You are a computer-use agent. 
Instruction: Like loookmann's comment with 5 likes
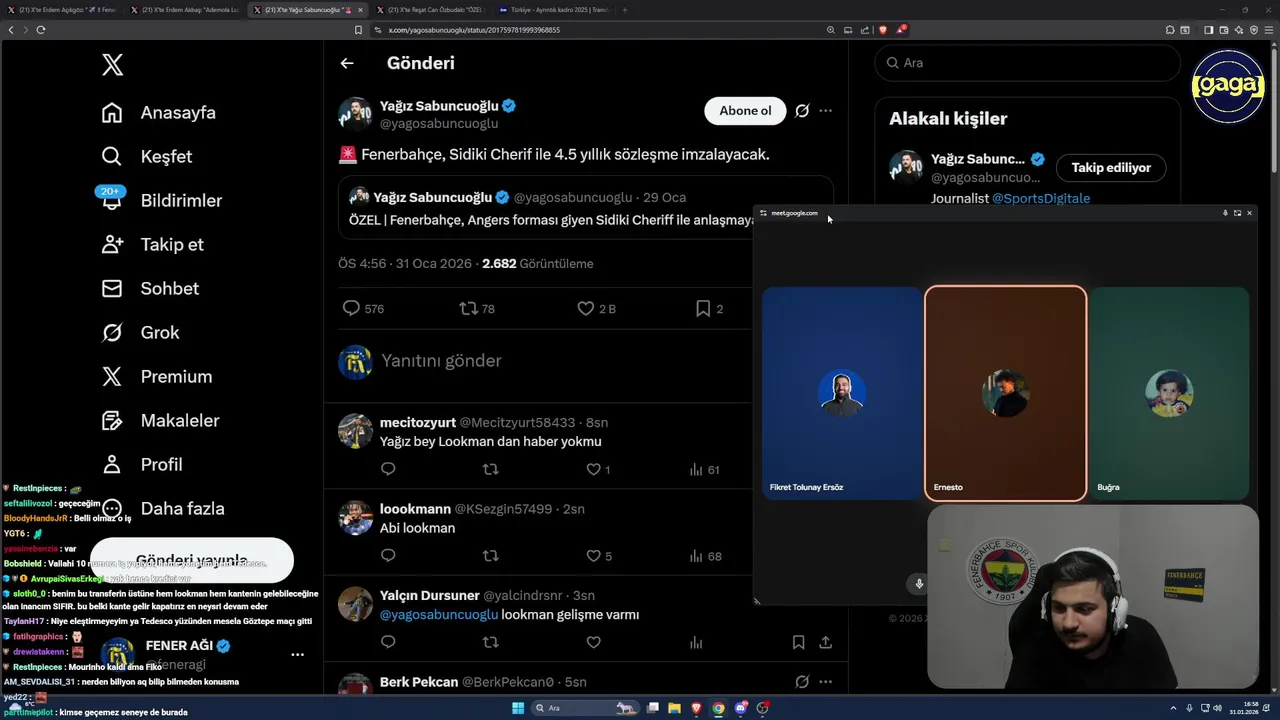pyautogui.click(x=593, y=556)
